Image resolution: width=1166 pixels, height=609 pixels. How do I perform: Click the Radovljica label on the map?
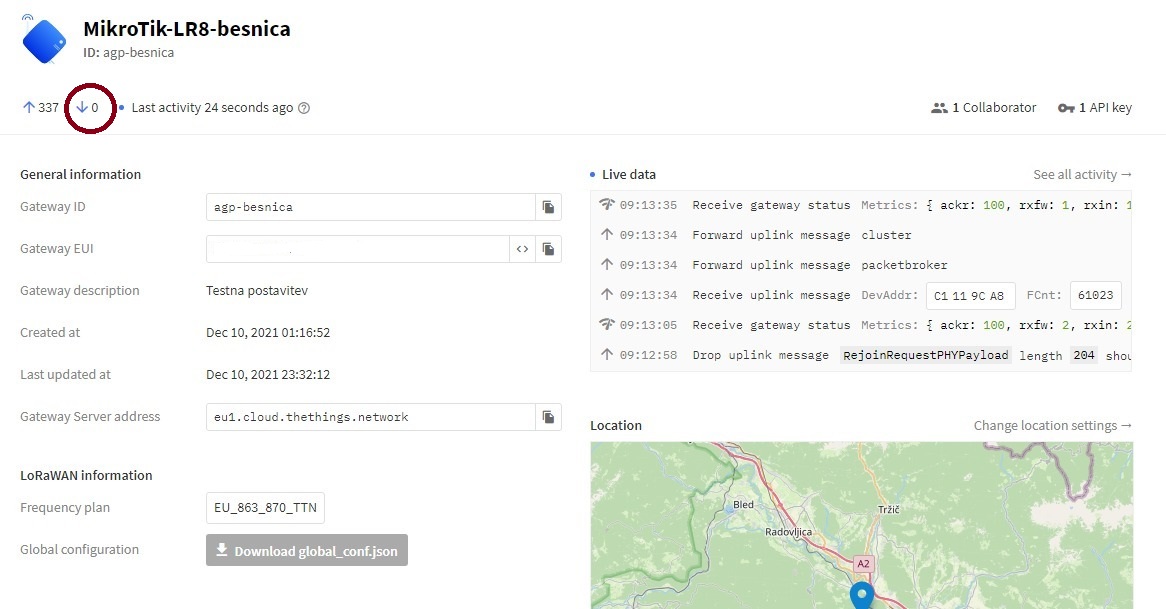point(788,532)
